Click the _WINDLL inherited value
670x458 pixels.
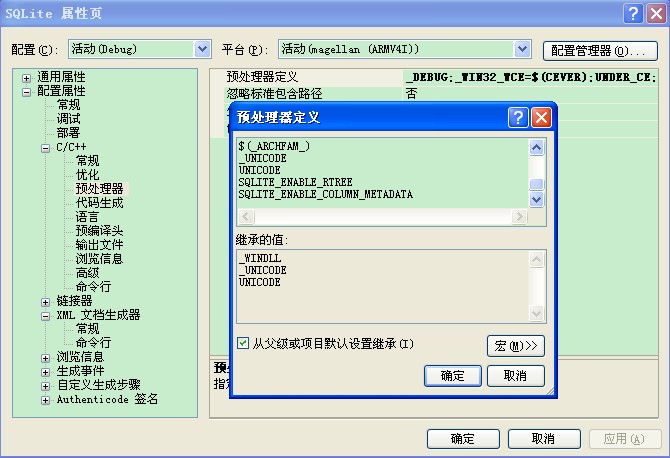tap(260, 258)
